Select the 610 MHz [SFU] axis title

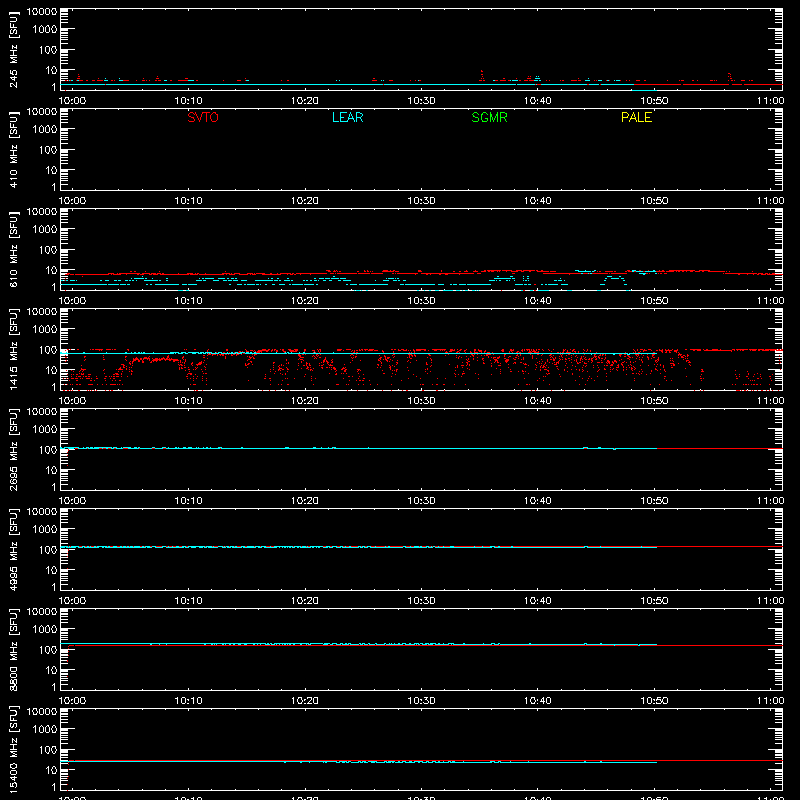[x=13, y=250]
